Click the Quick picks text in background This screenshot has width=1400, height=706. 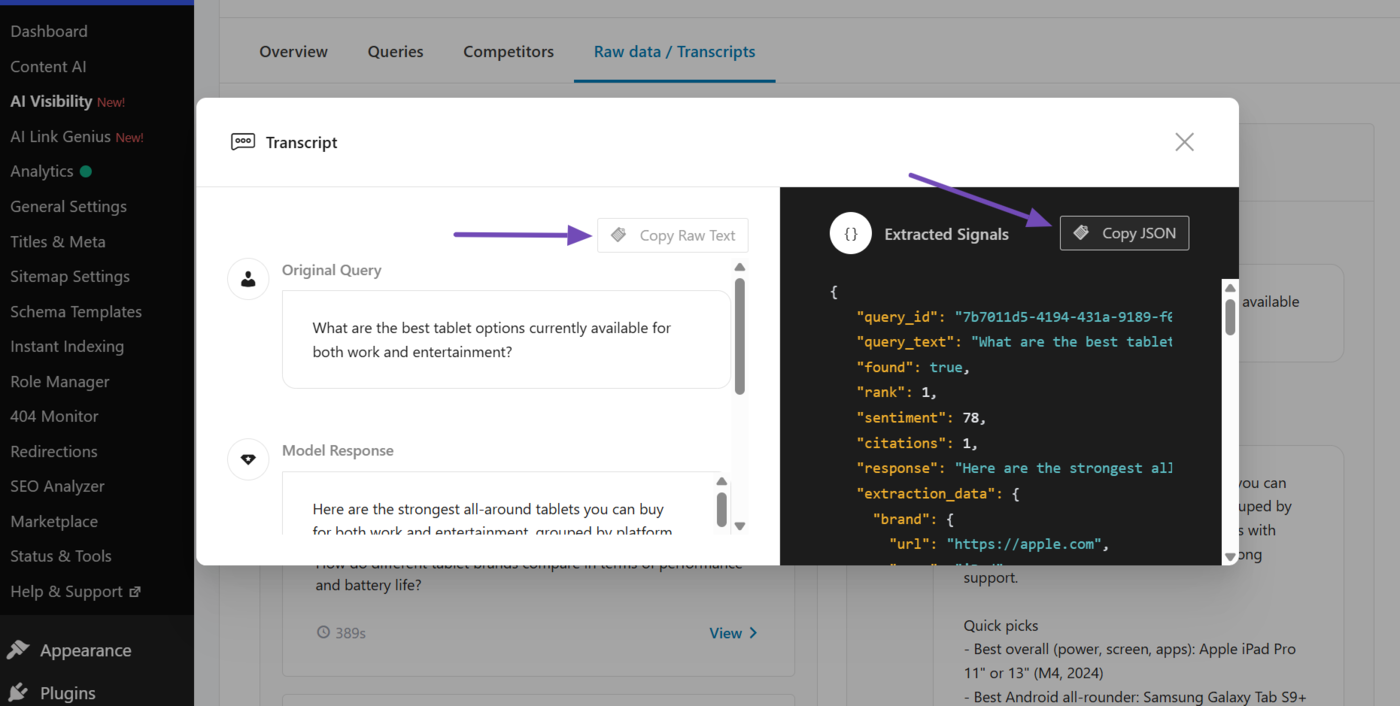click(1001, 625)
